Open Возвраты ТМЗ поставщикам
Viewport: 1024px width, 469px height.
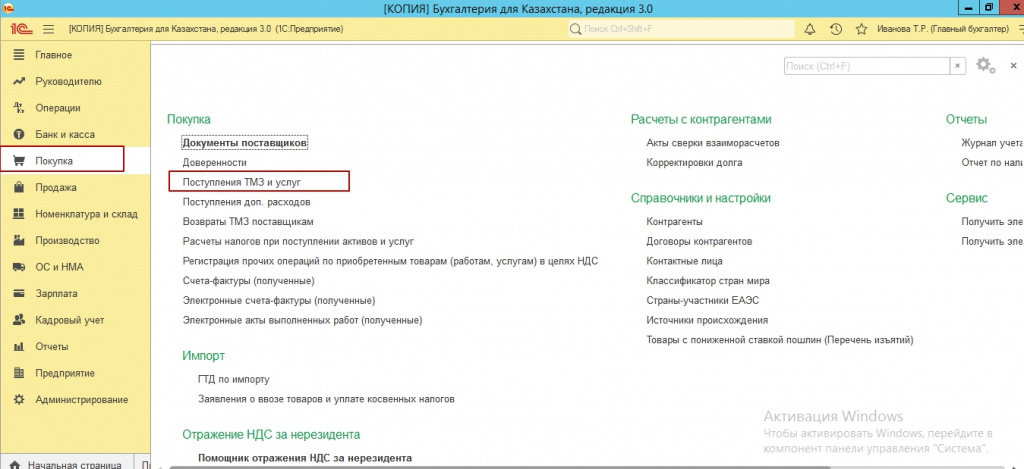pyautogui.click(x=248, y=221)
